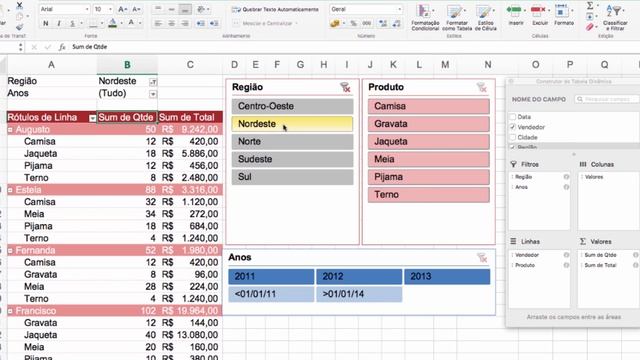Apply thousands separator 000 style
The image size is (640, 360).
pos(367,24)
